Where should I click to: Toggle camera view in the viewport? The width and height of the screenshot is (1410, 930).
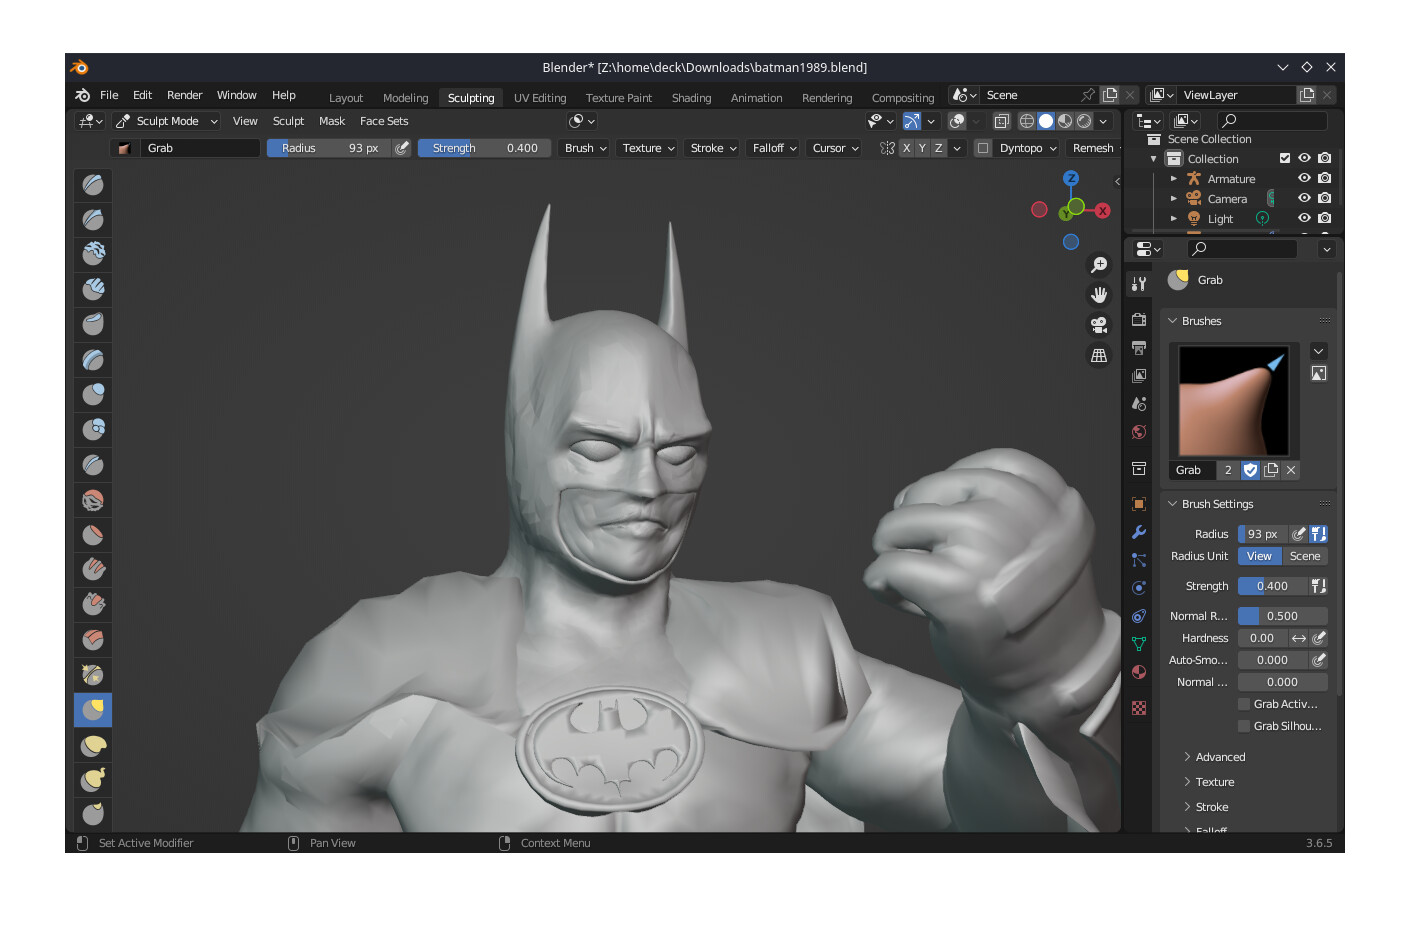[x=1099, y=325]
